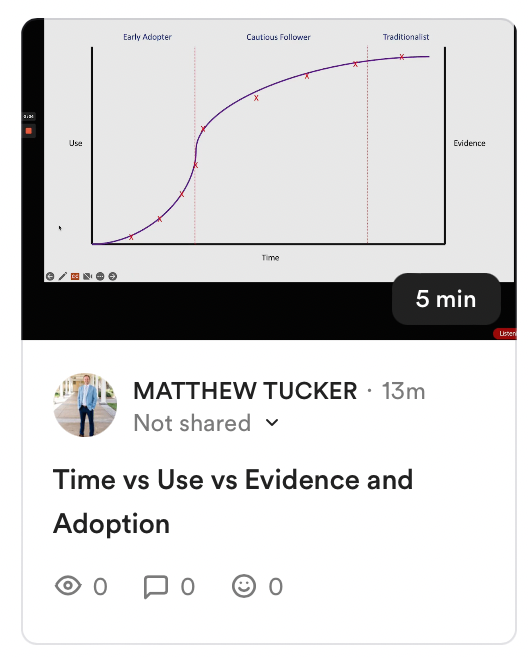Toggle the camera-off icon in slide toolbar

tap(87, 276)
